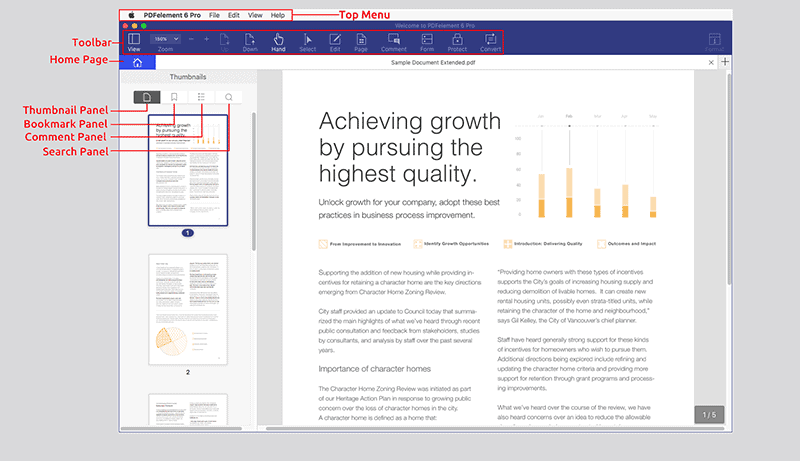Click 'Introduction: Delivering Quality' link
800x461 pixels.
coord(543,244)
